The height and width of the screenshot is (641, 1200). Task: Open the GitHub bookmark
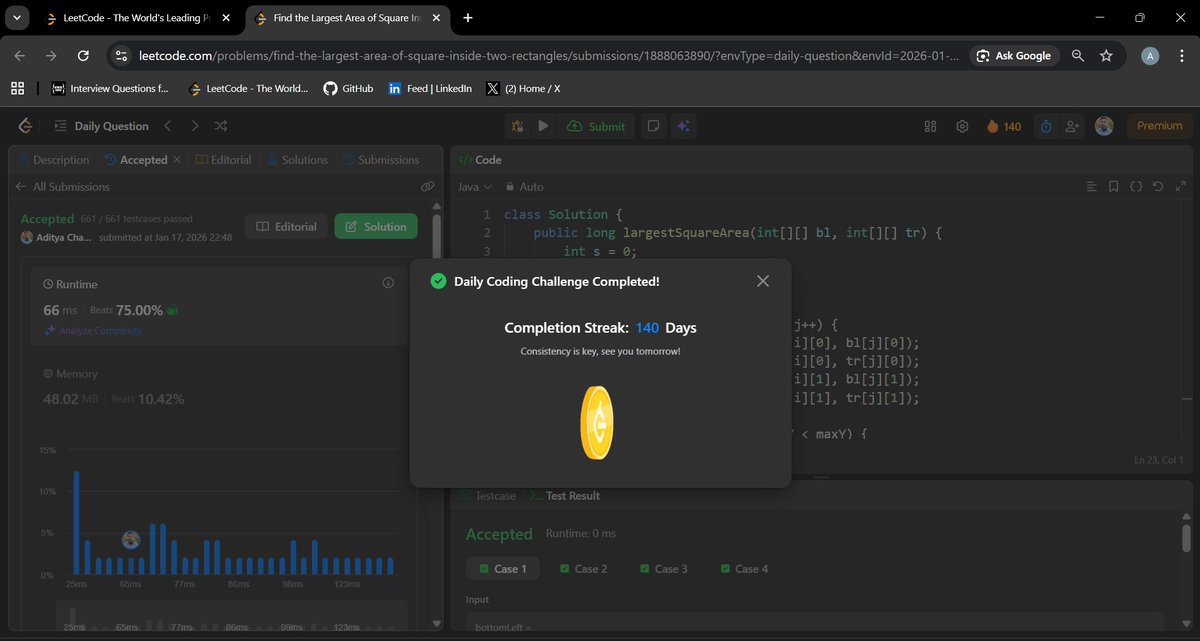(348, 89)
